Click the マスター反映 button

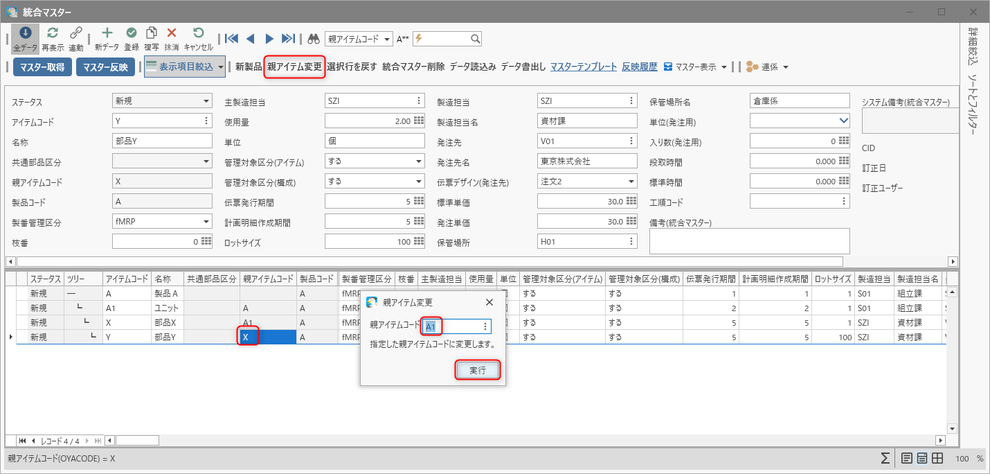click(105, 67)
